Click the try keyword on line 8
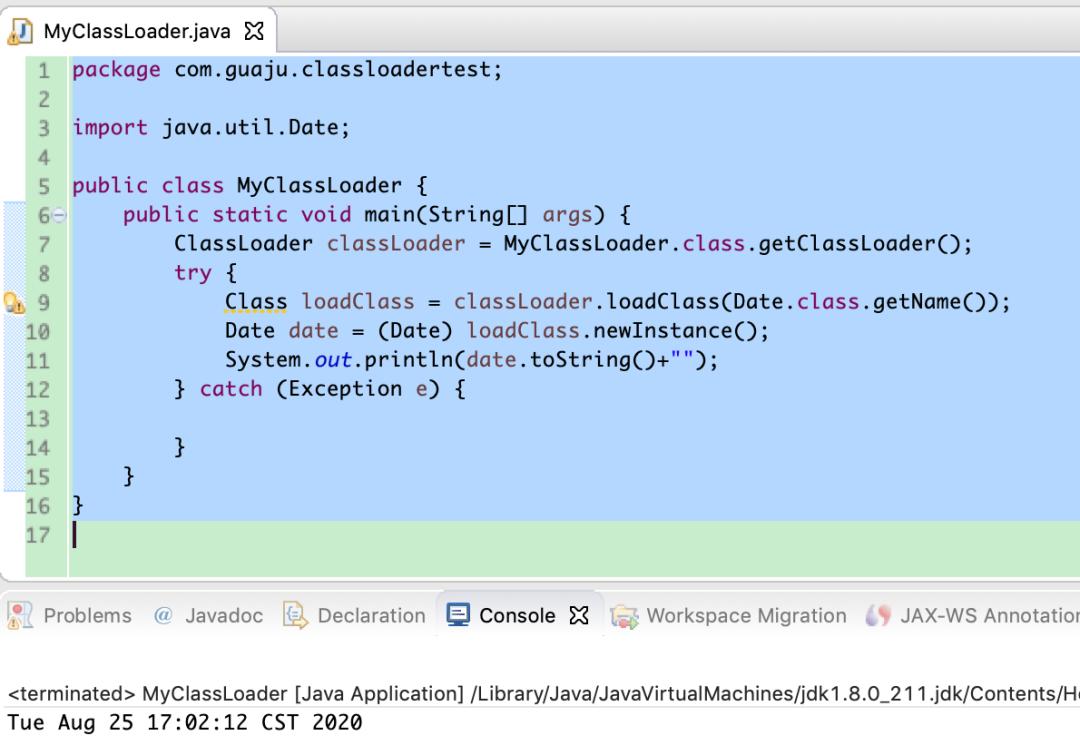 coord(193,273)
